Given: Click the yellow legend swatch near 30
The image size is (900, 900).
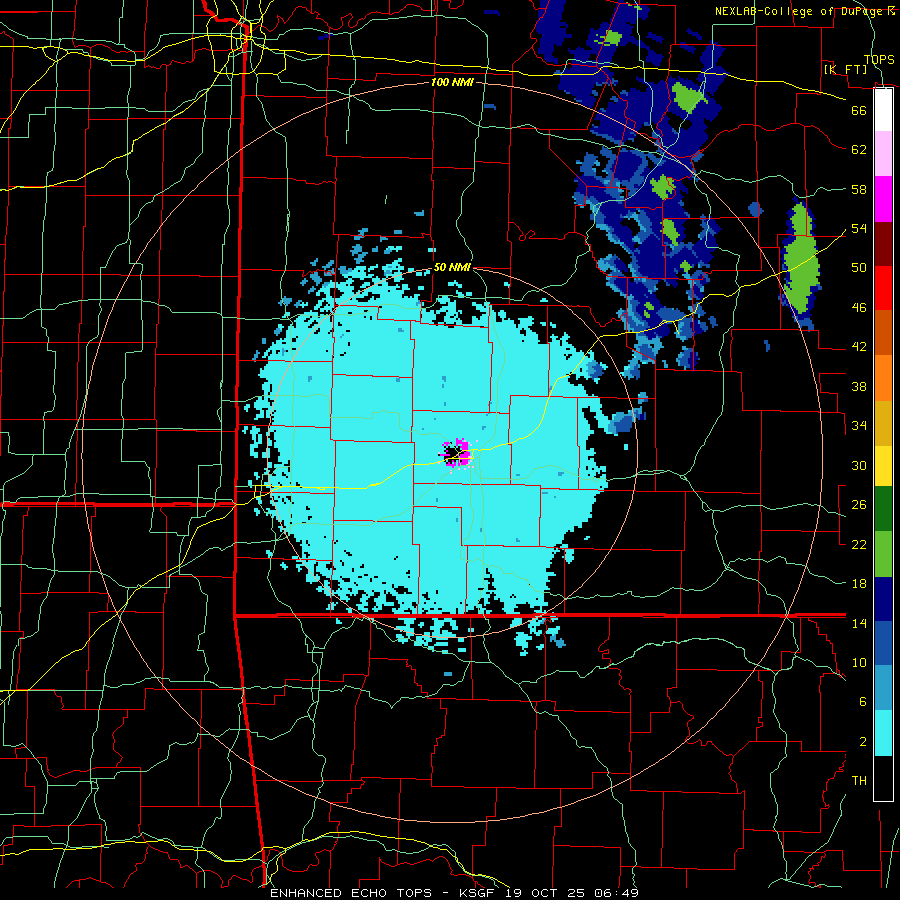Looking at the screenshot, I should [883, 465].
